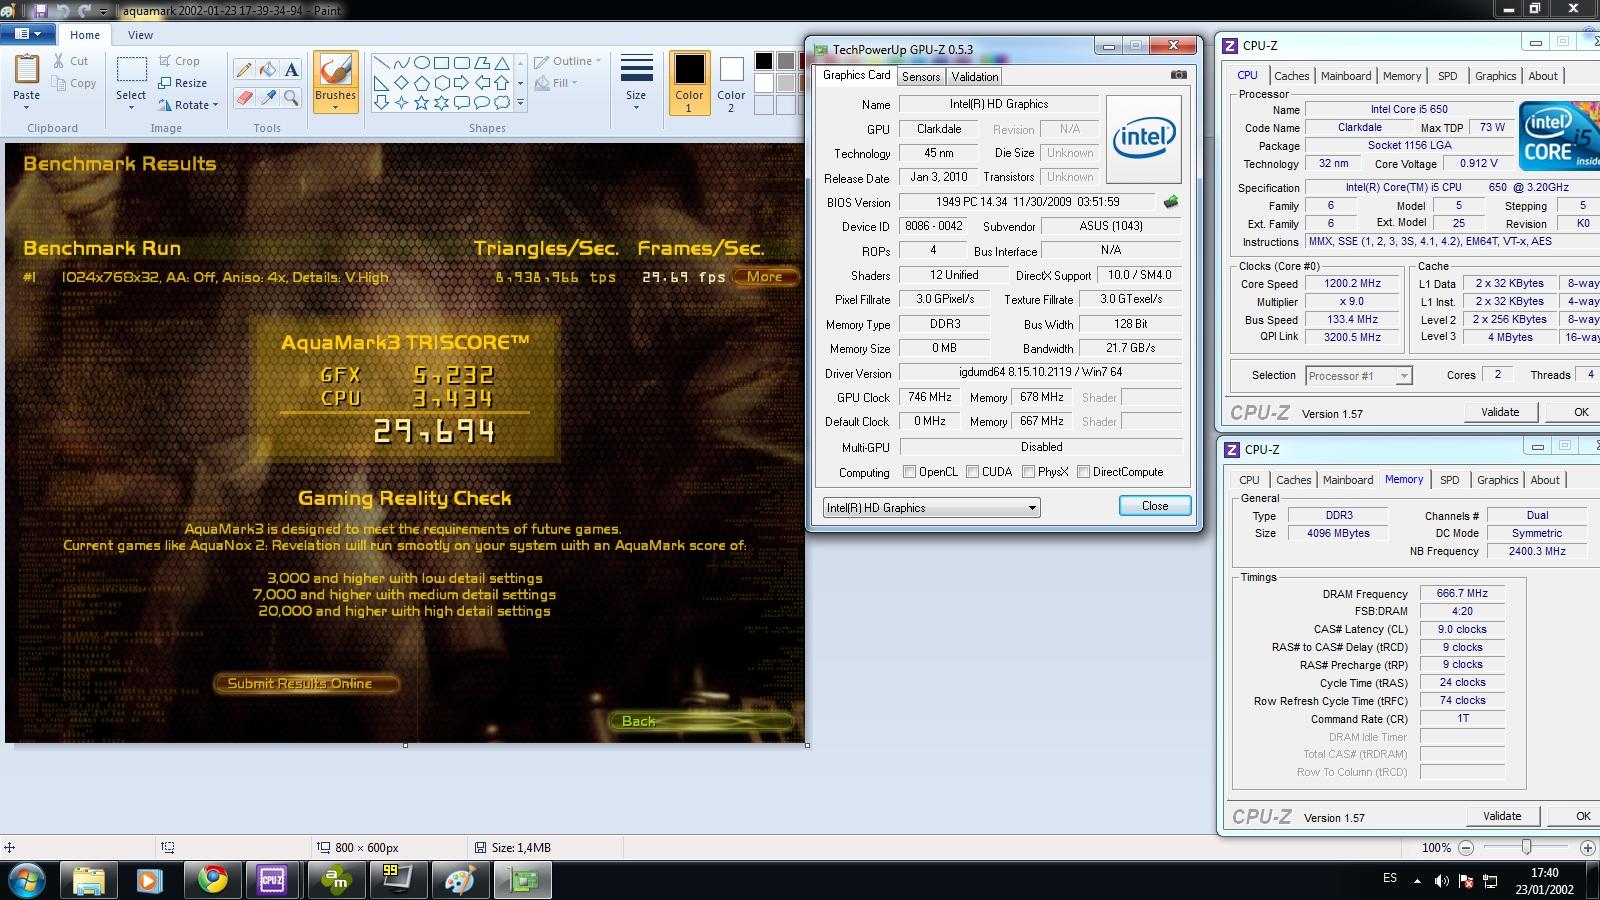
Task: Undo the last action in Paint
Action: [63, 10]
